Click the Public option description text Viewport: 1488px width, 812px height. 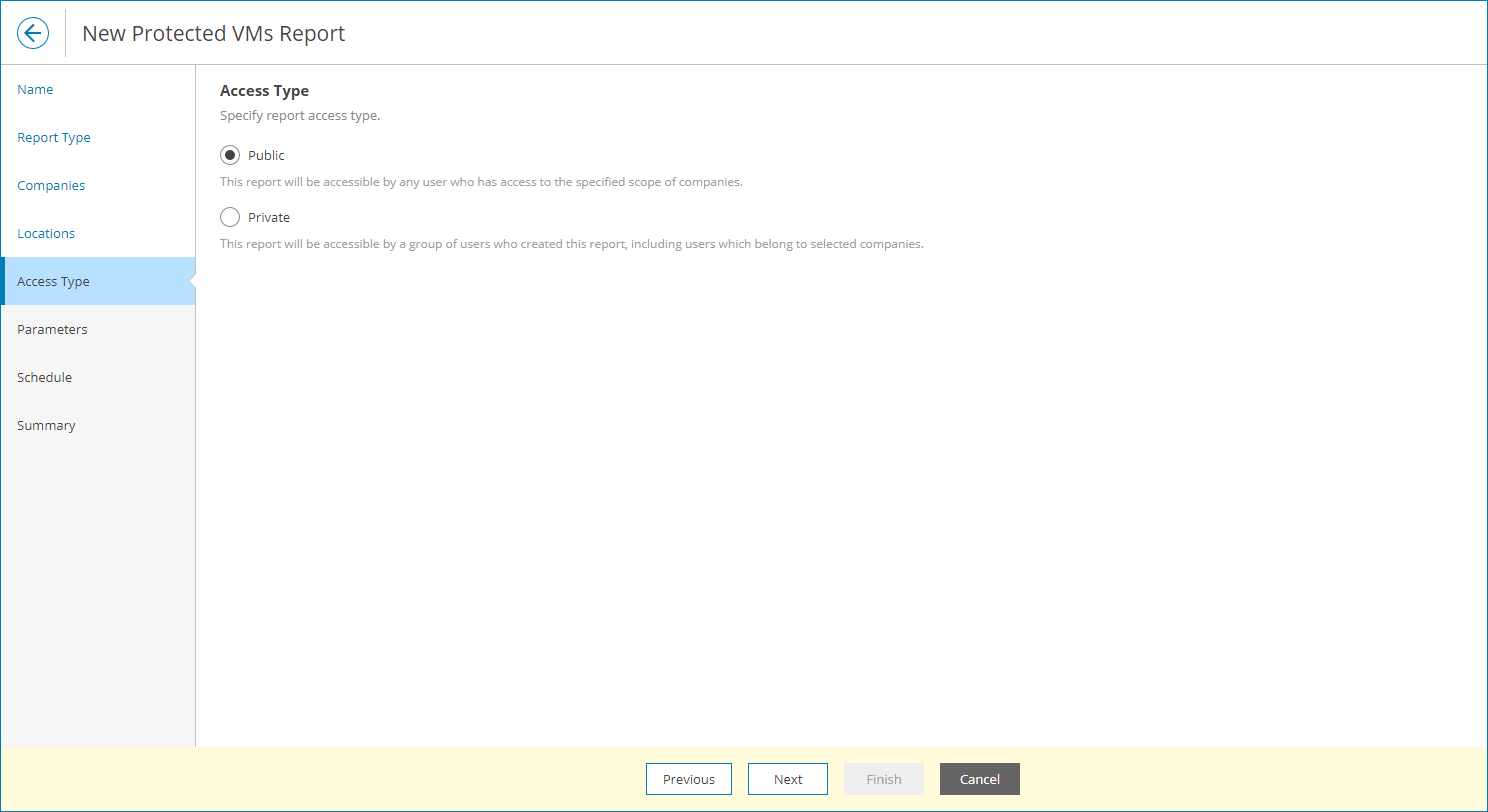click(481, 182)
